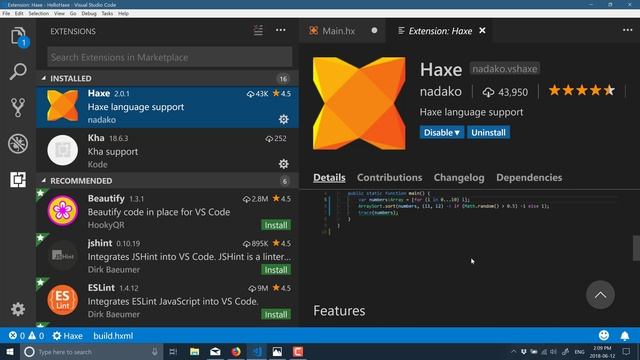Click the Haxe extension logo in list

62,106
